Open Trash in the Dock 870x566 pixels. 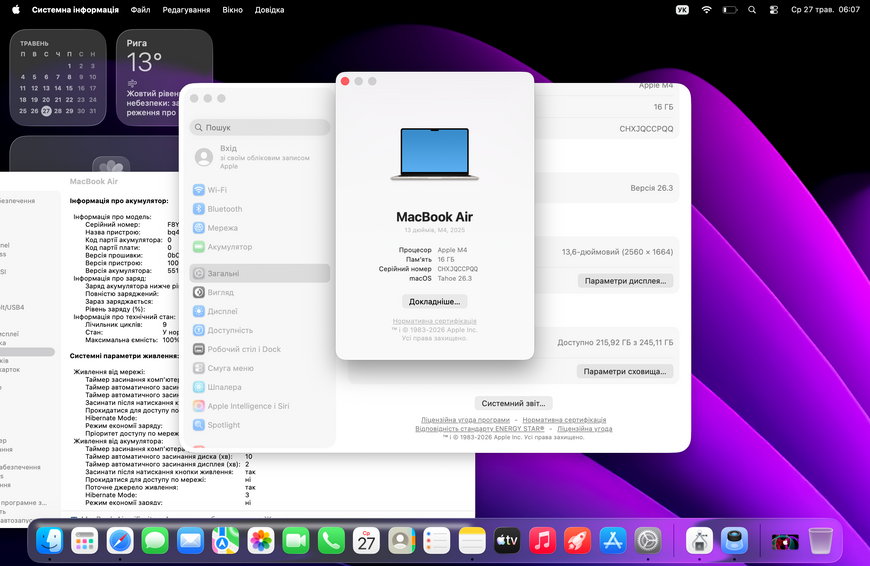[x=821, y=540]
